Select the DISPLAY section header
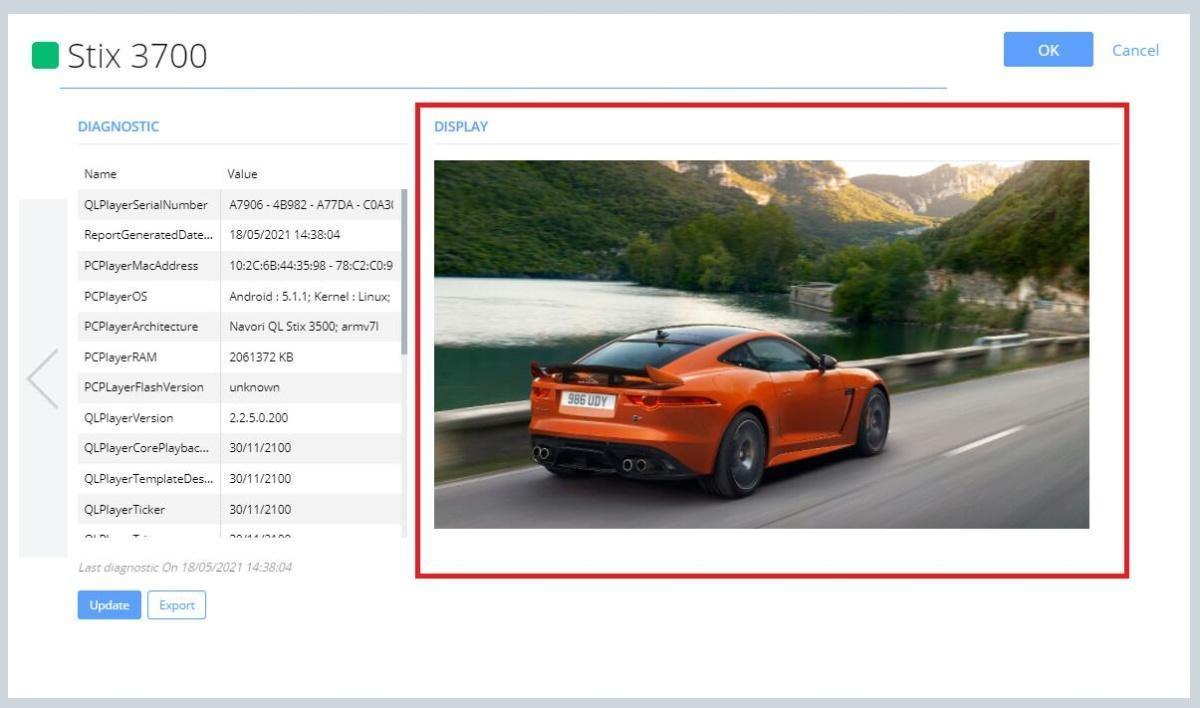Screen dimensions: 1200x708 point(461,127)
